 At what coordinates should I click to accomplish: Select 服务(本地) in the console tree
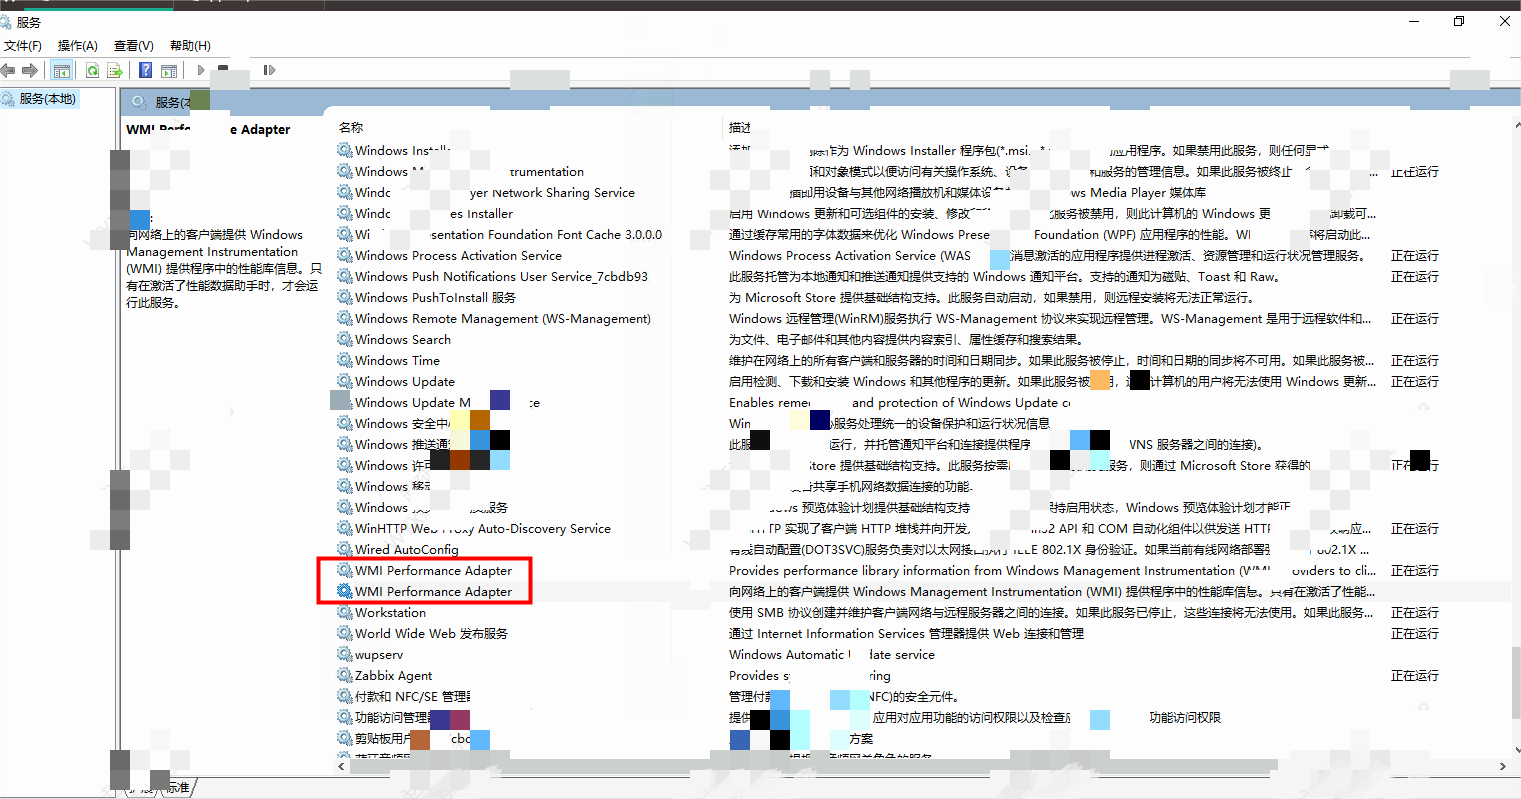47,99
